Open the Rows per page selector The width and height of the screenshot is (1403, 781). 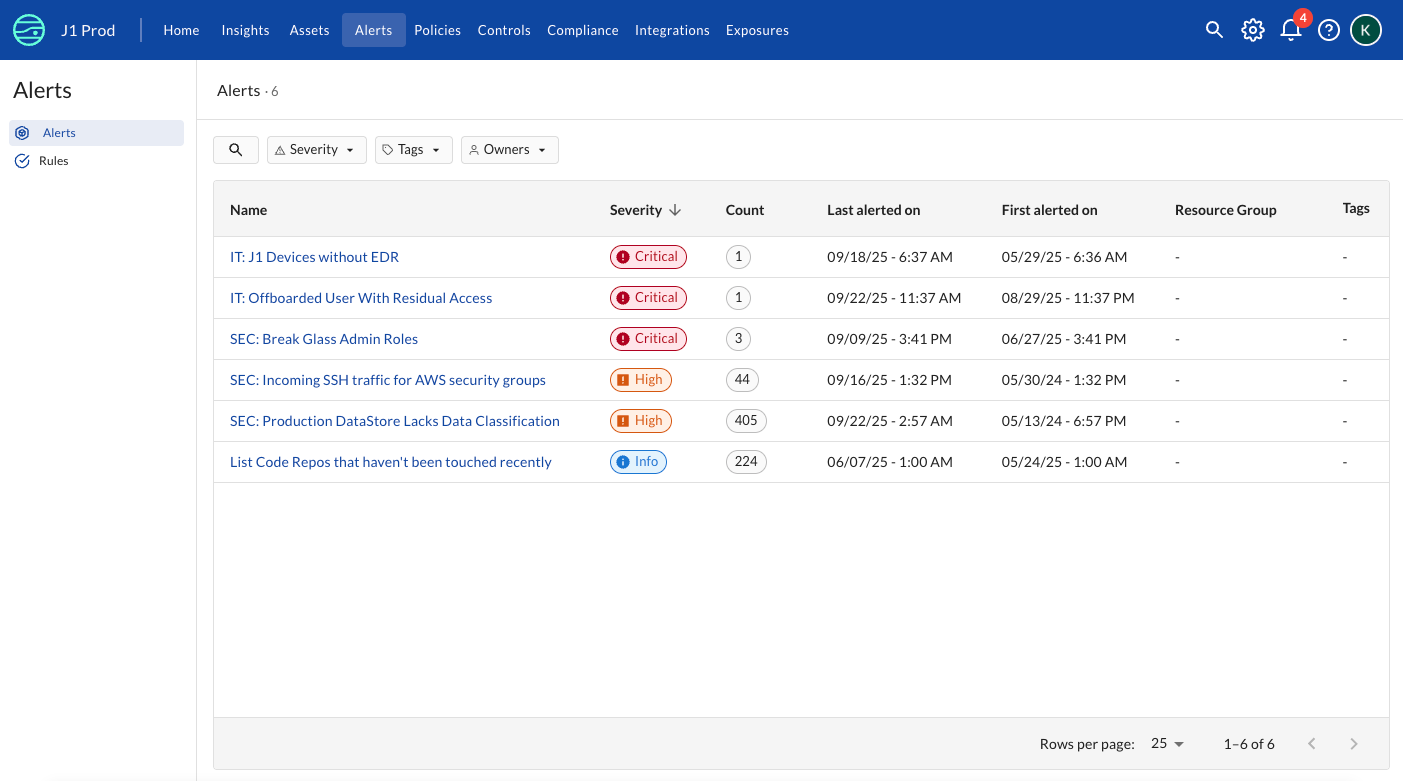pos(1167,744)
